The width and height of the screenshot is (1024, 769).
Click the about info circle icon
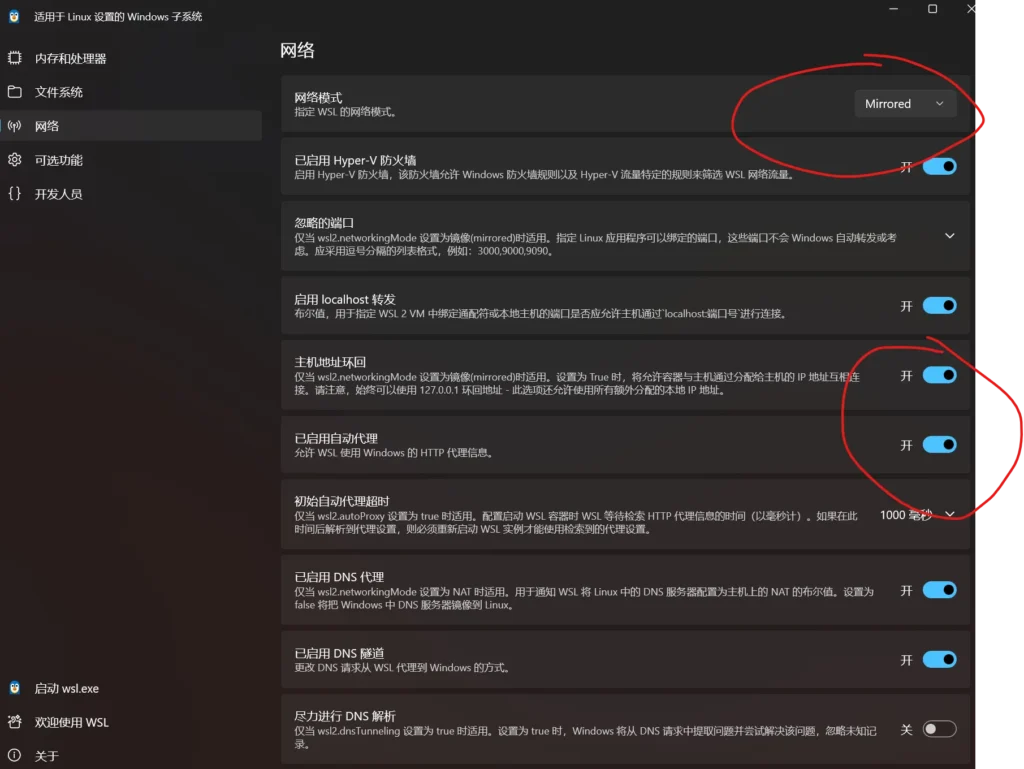14,756
